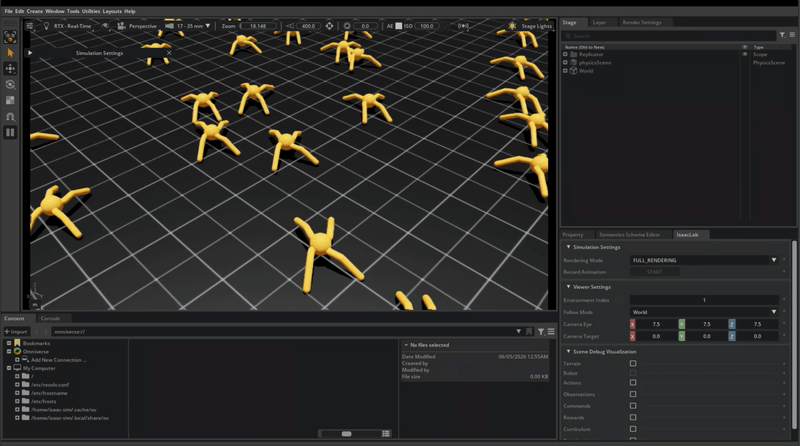Open the Stage panel options hamburger menu
The width and height of the screenshot is (800, 446).
792,35
